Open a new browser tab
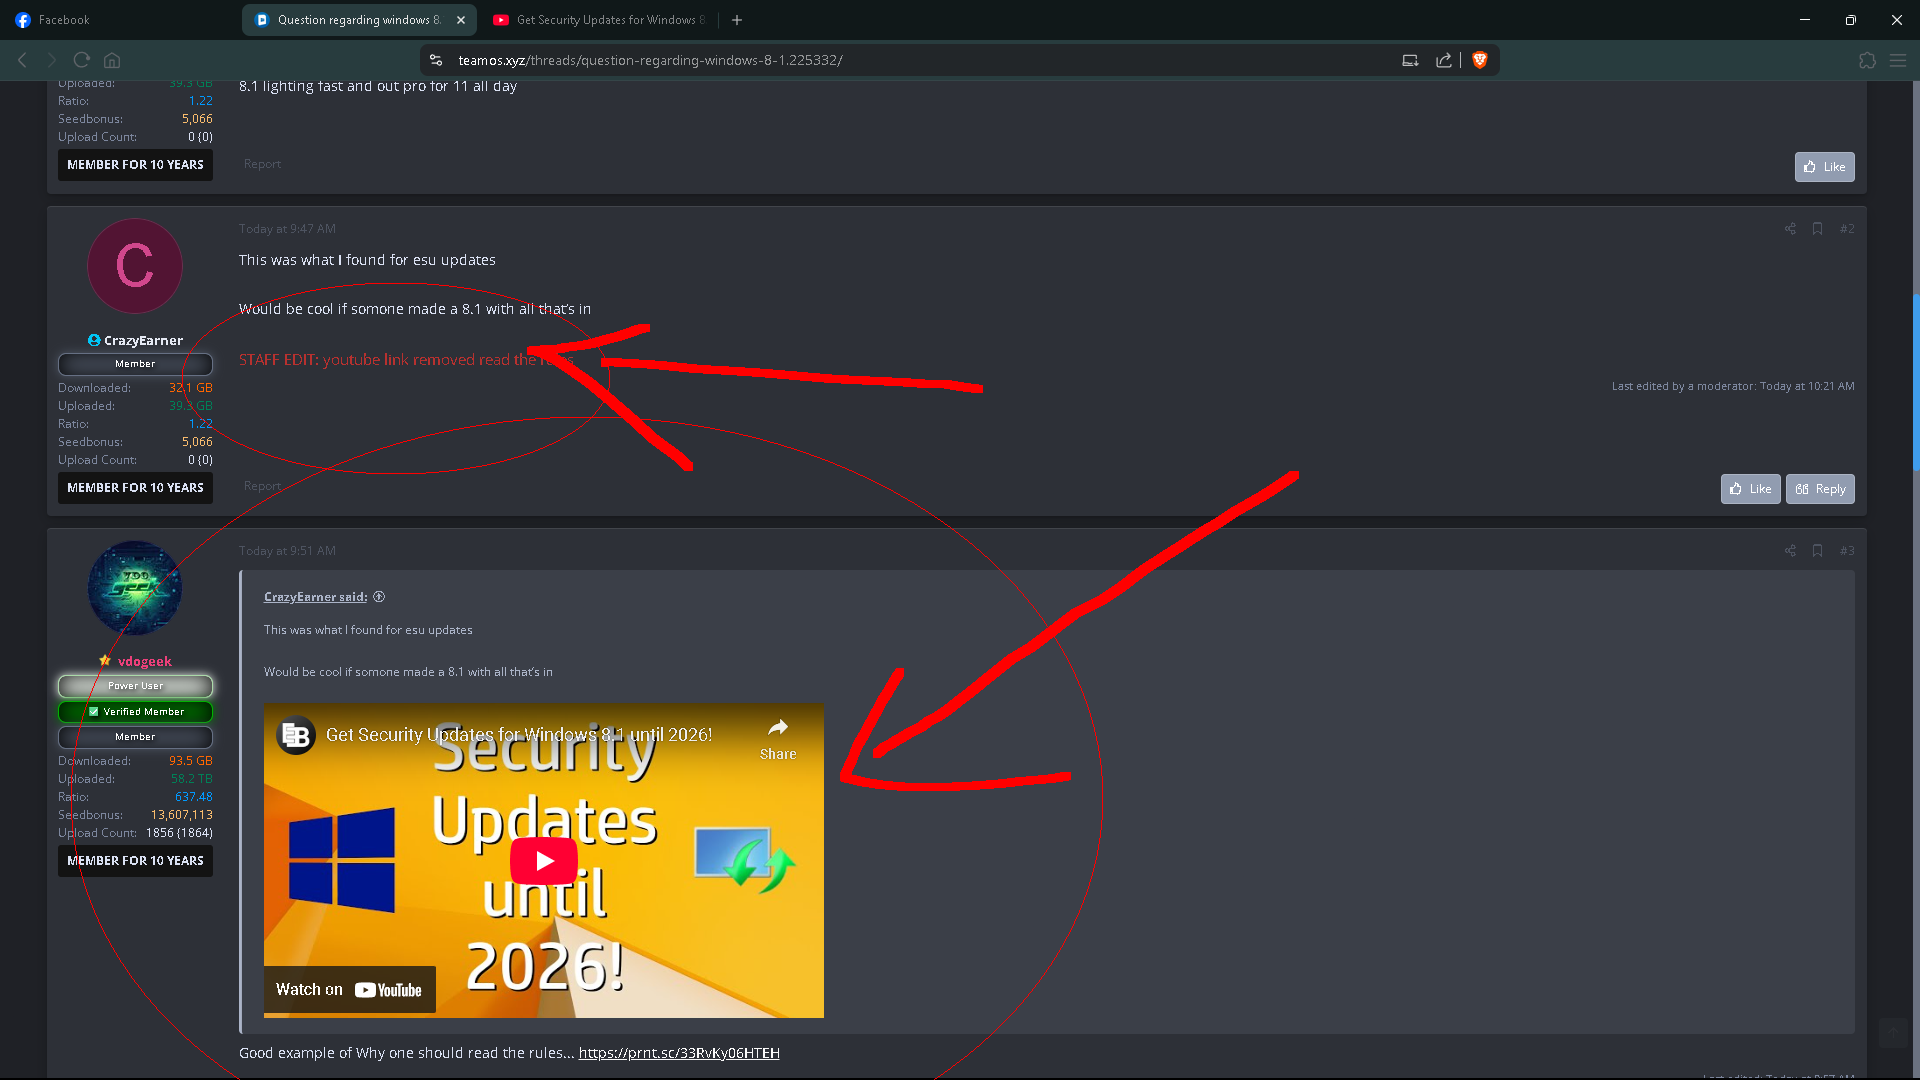 [737, 20]
